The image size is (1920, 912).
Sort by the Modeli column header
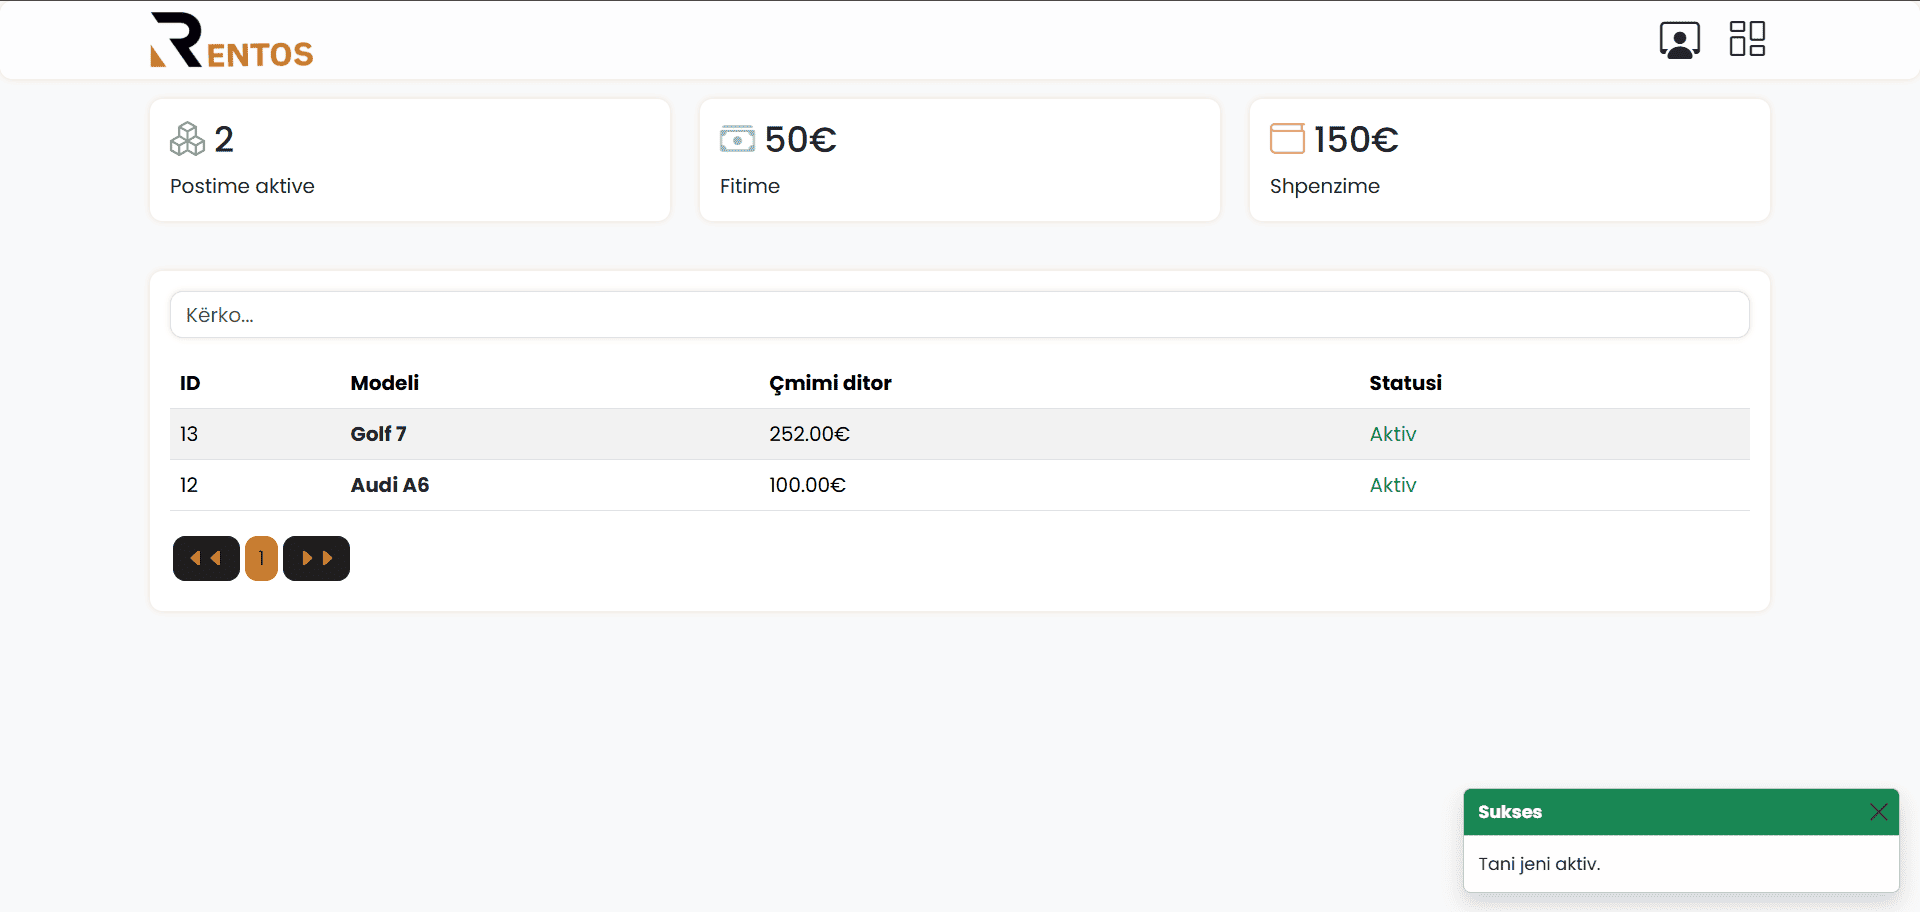(x=384, y=383)
